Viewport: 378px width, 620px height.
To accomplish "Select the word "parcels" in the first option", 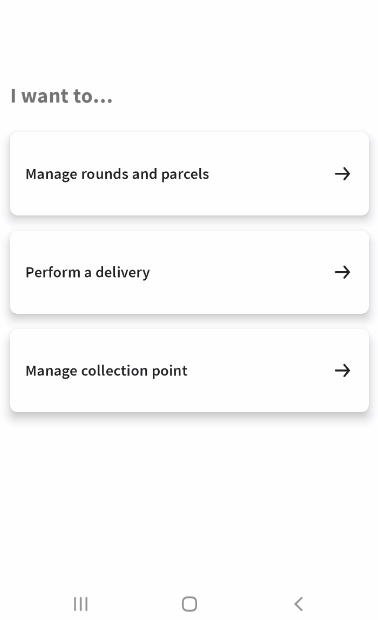I will (185, 174).
